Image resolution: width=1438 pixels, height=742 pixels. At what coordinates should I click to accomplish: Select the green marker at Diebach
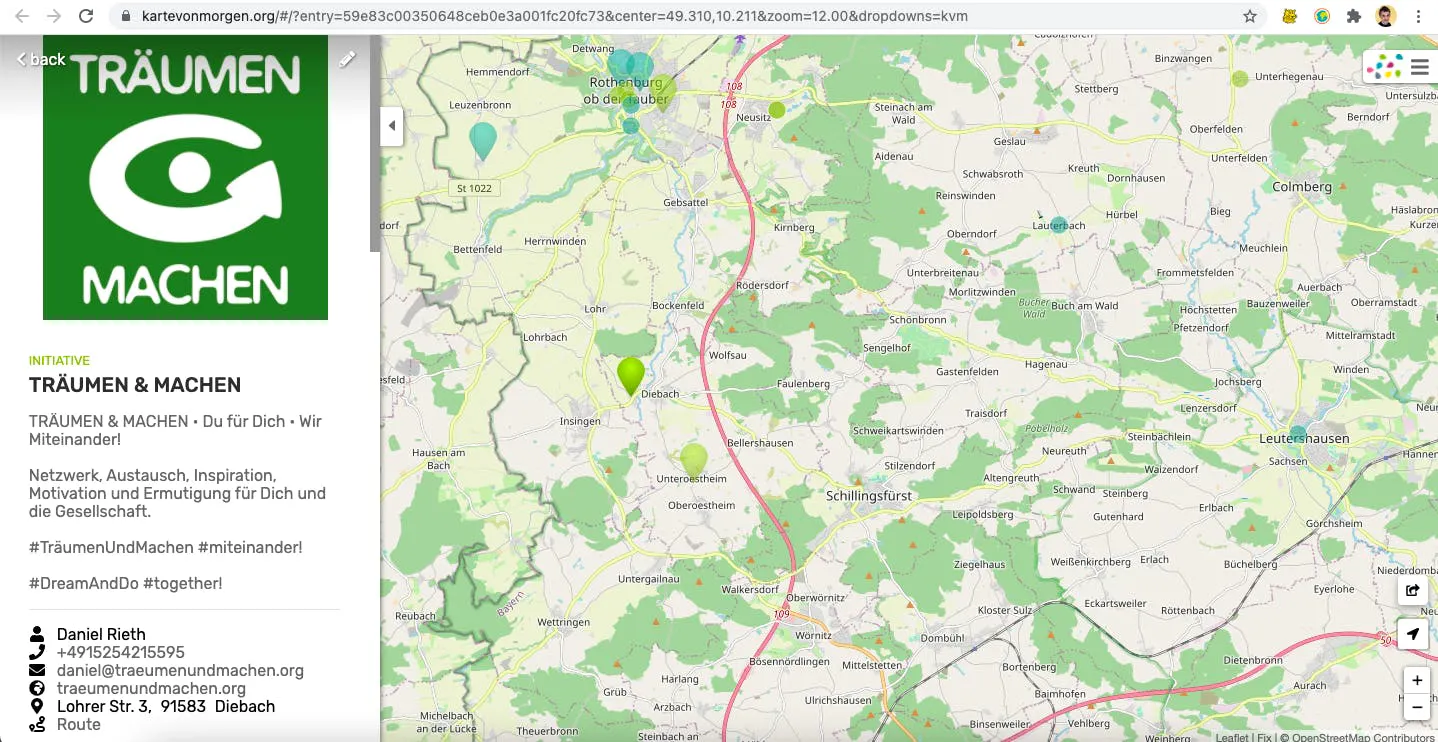tap(630, 377)
